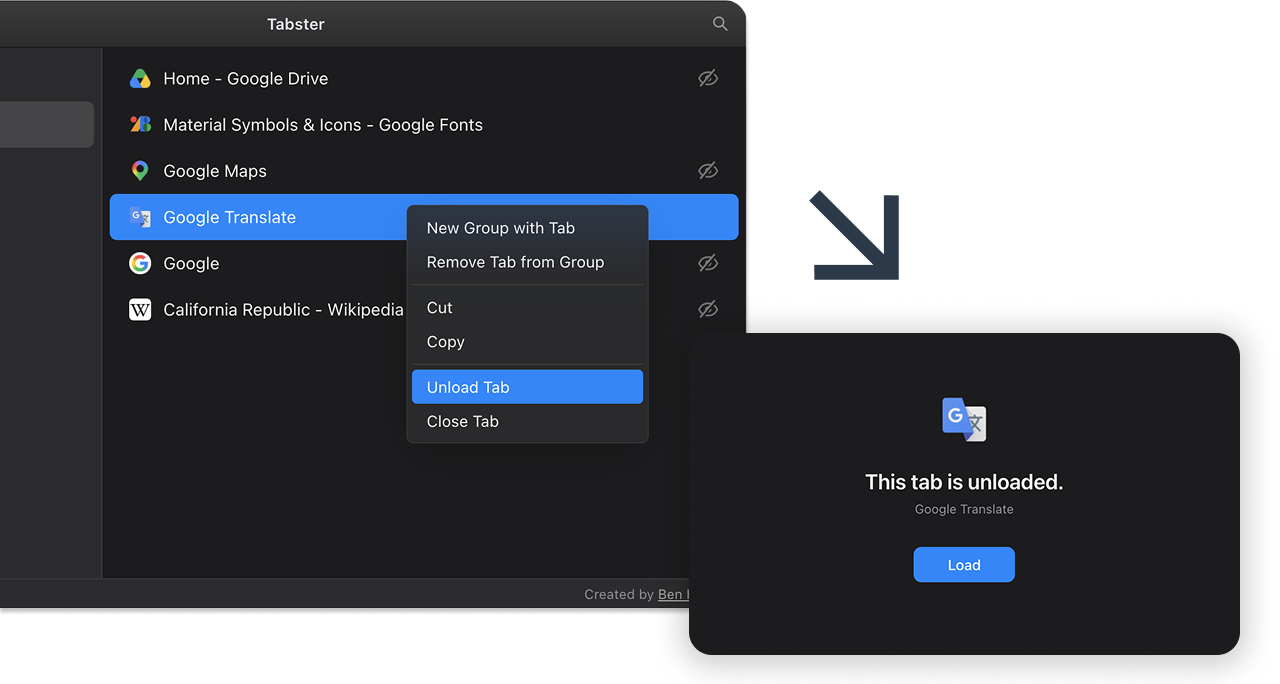
Task: Select the Google tab row text
Action: click(191, 264)
